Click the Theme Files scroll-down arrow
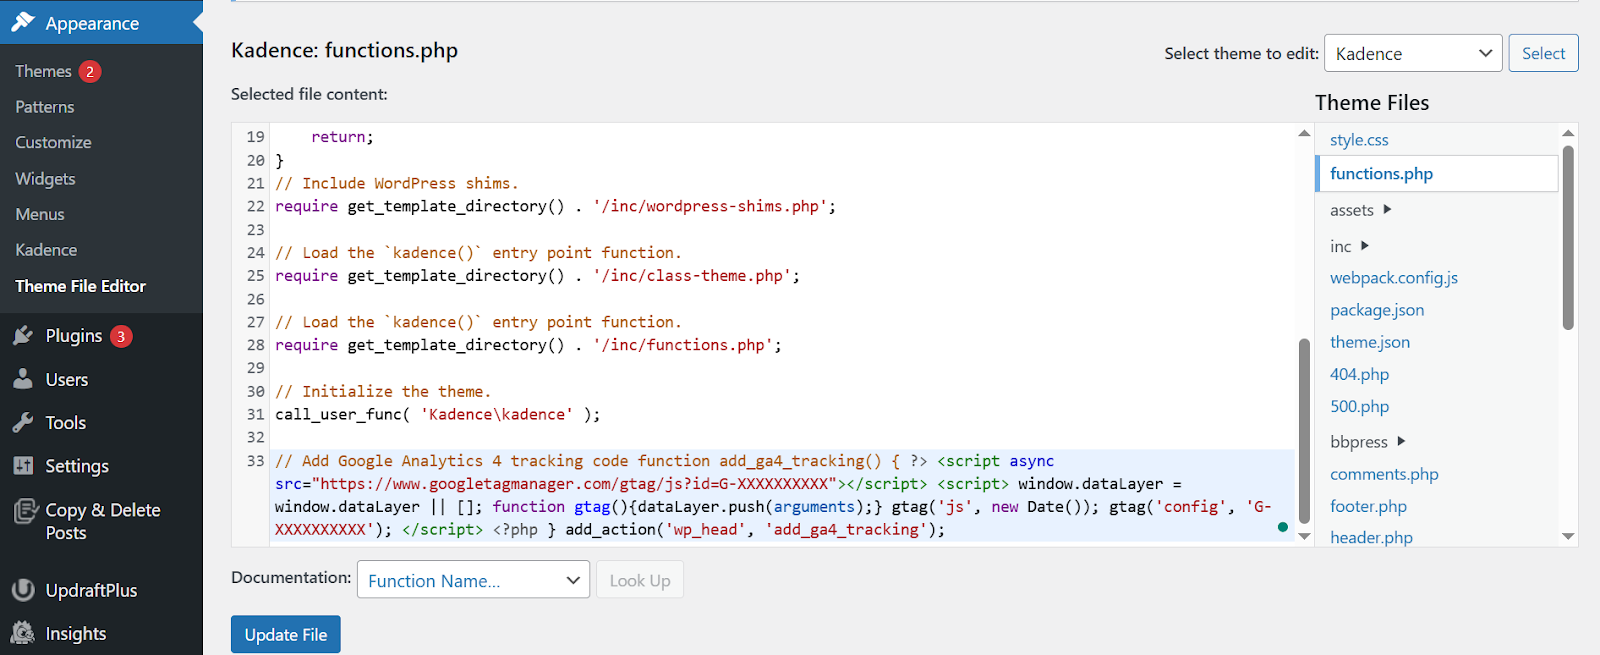The image size is (1600, 655). [1568, 536]
